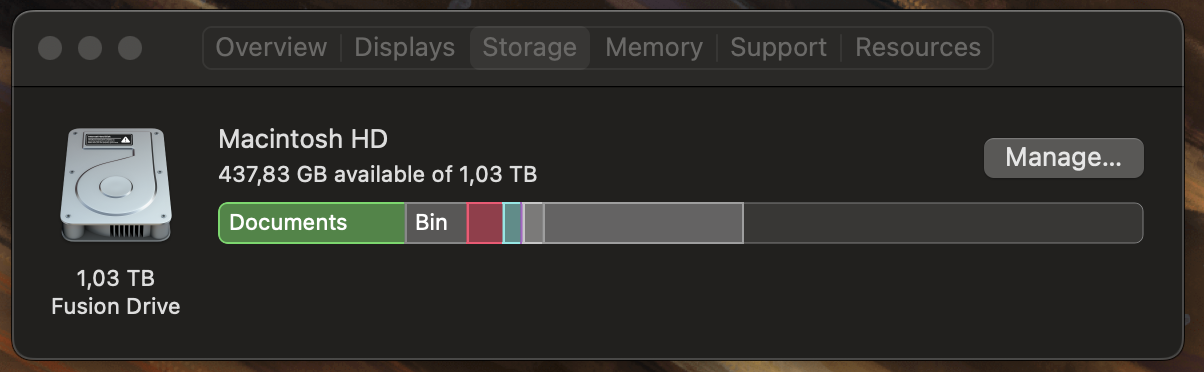1204x372 pixels.
Task: Select the Storage tab
Action: pyautogui.click(x=529, y=47)
